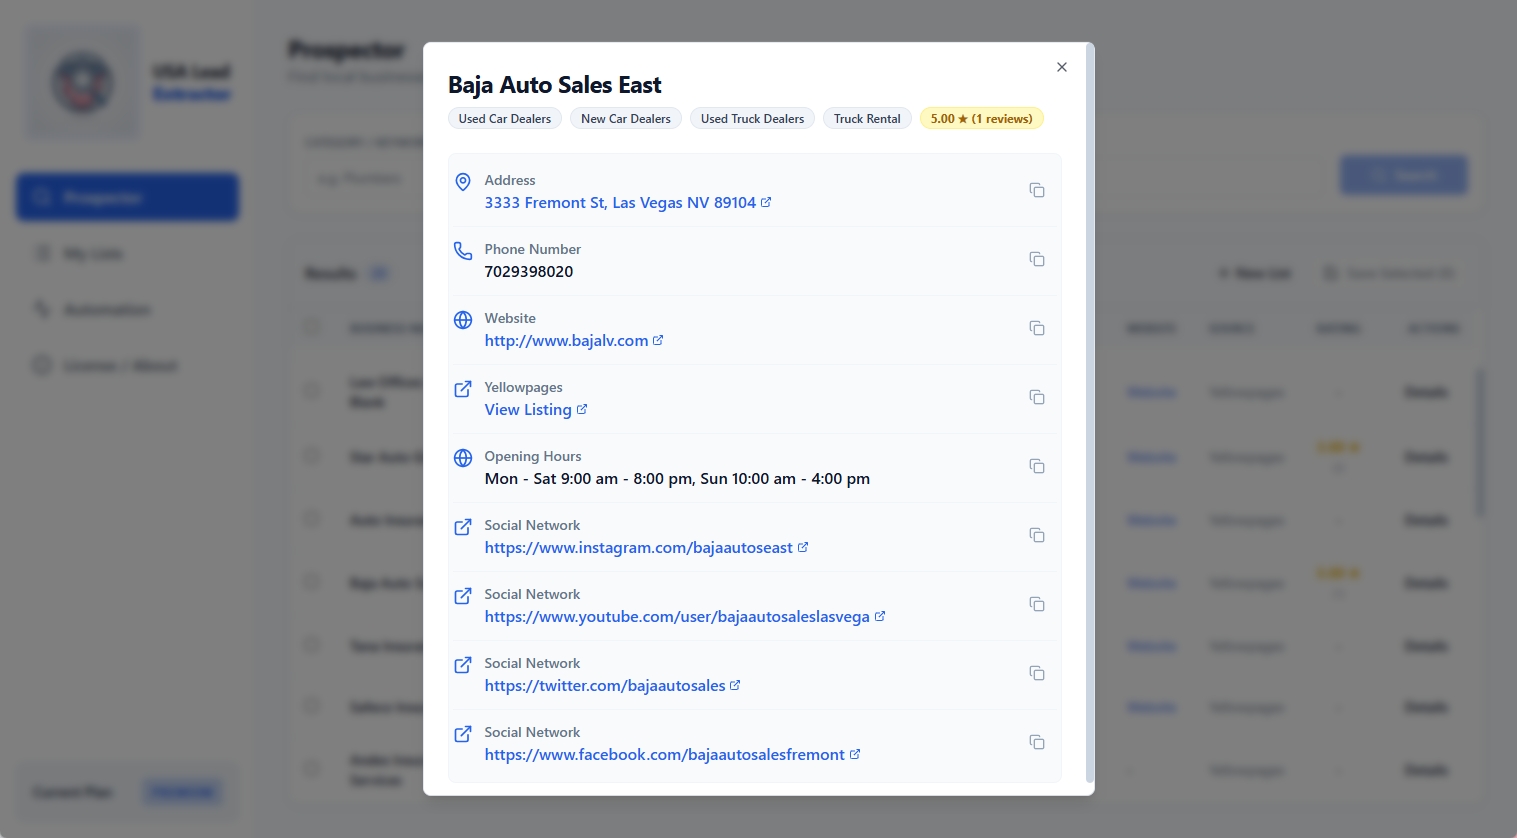
Task: Click the Used Car Dealers category tag
Action: 505,118
